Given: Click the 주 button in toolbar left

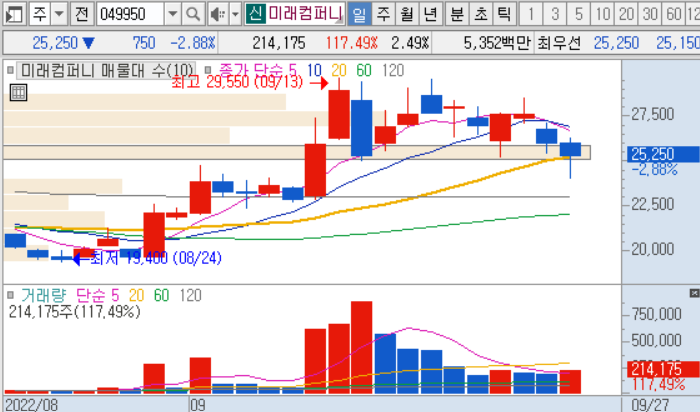Looking at the screenshot, I should coord(40,14).
